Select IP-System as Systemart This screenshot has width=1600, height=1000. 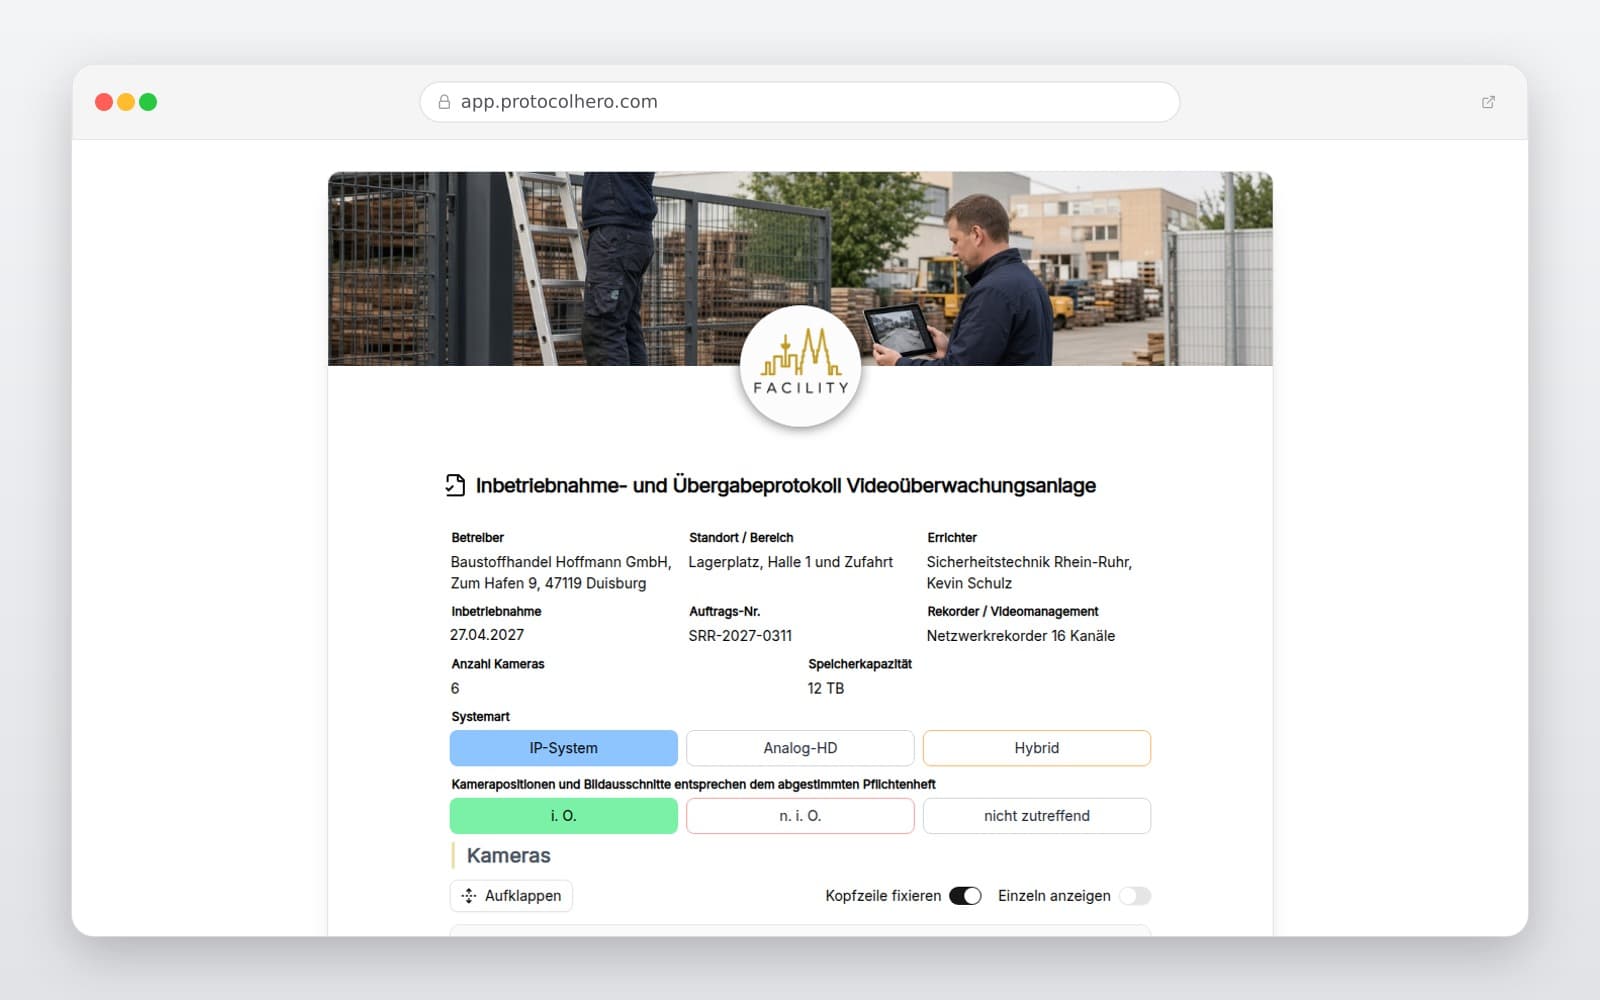(564, 748)
